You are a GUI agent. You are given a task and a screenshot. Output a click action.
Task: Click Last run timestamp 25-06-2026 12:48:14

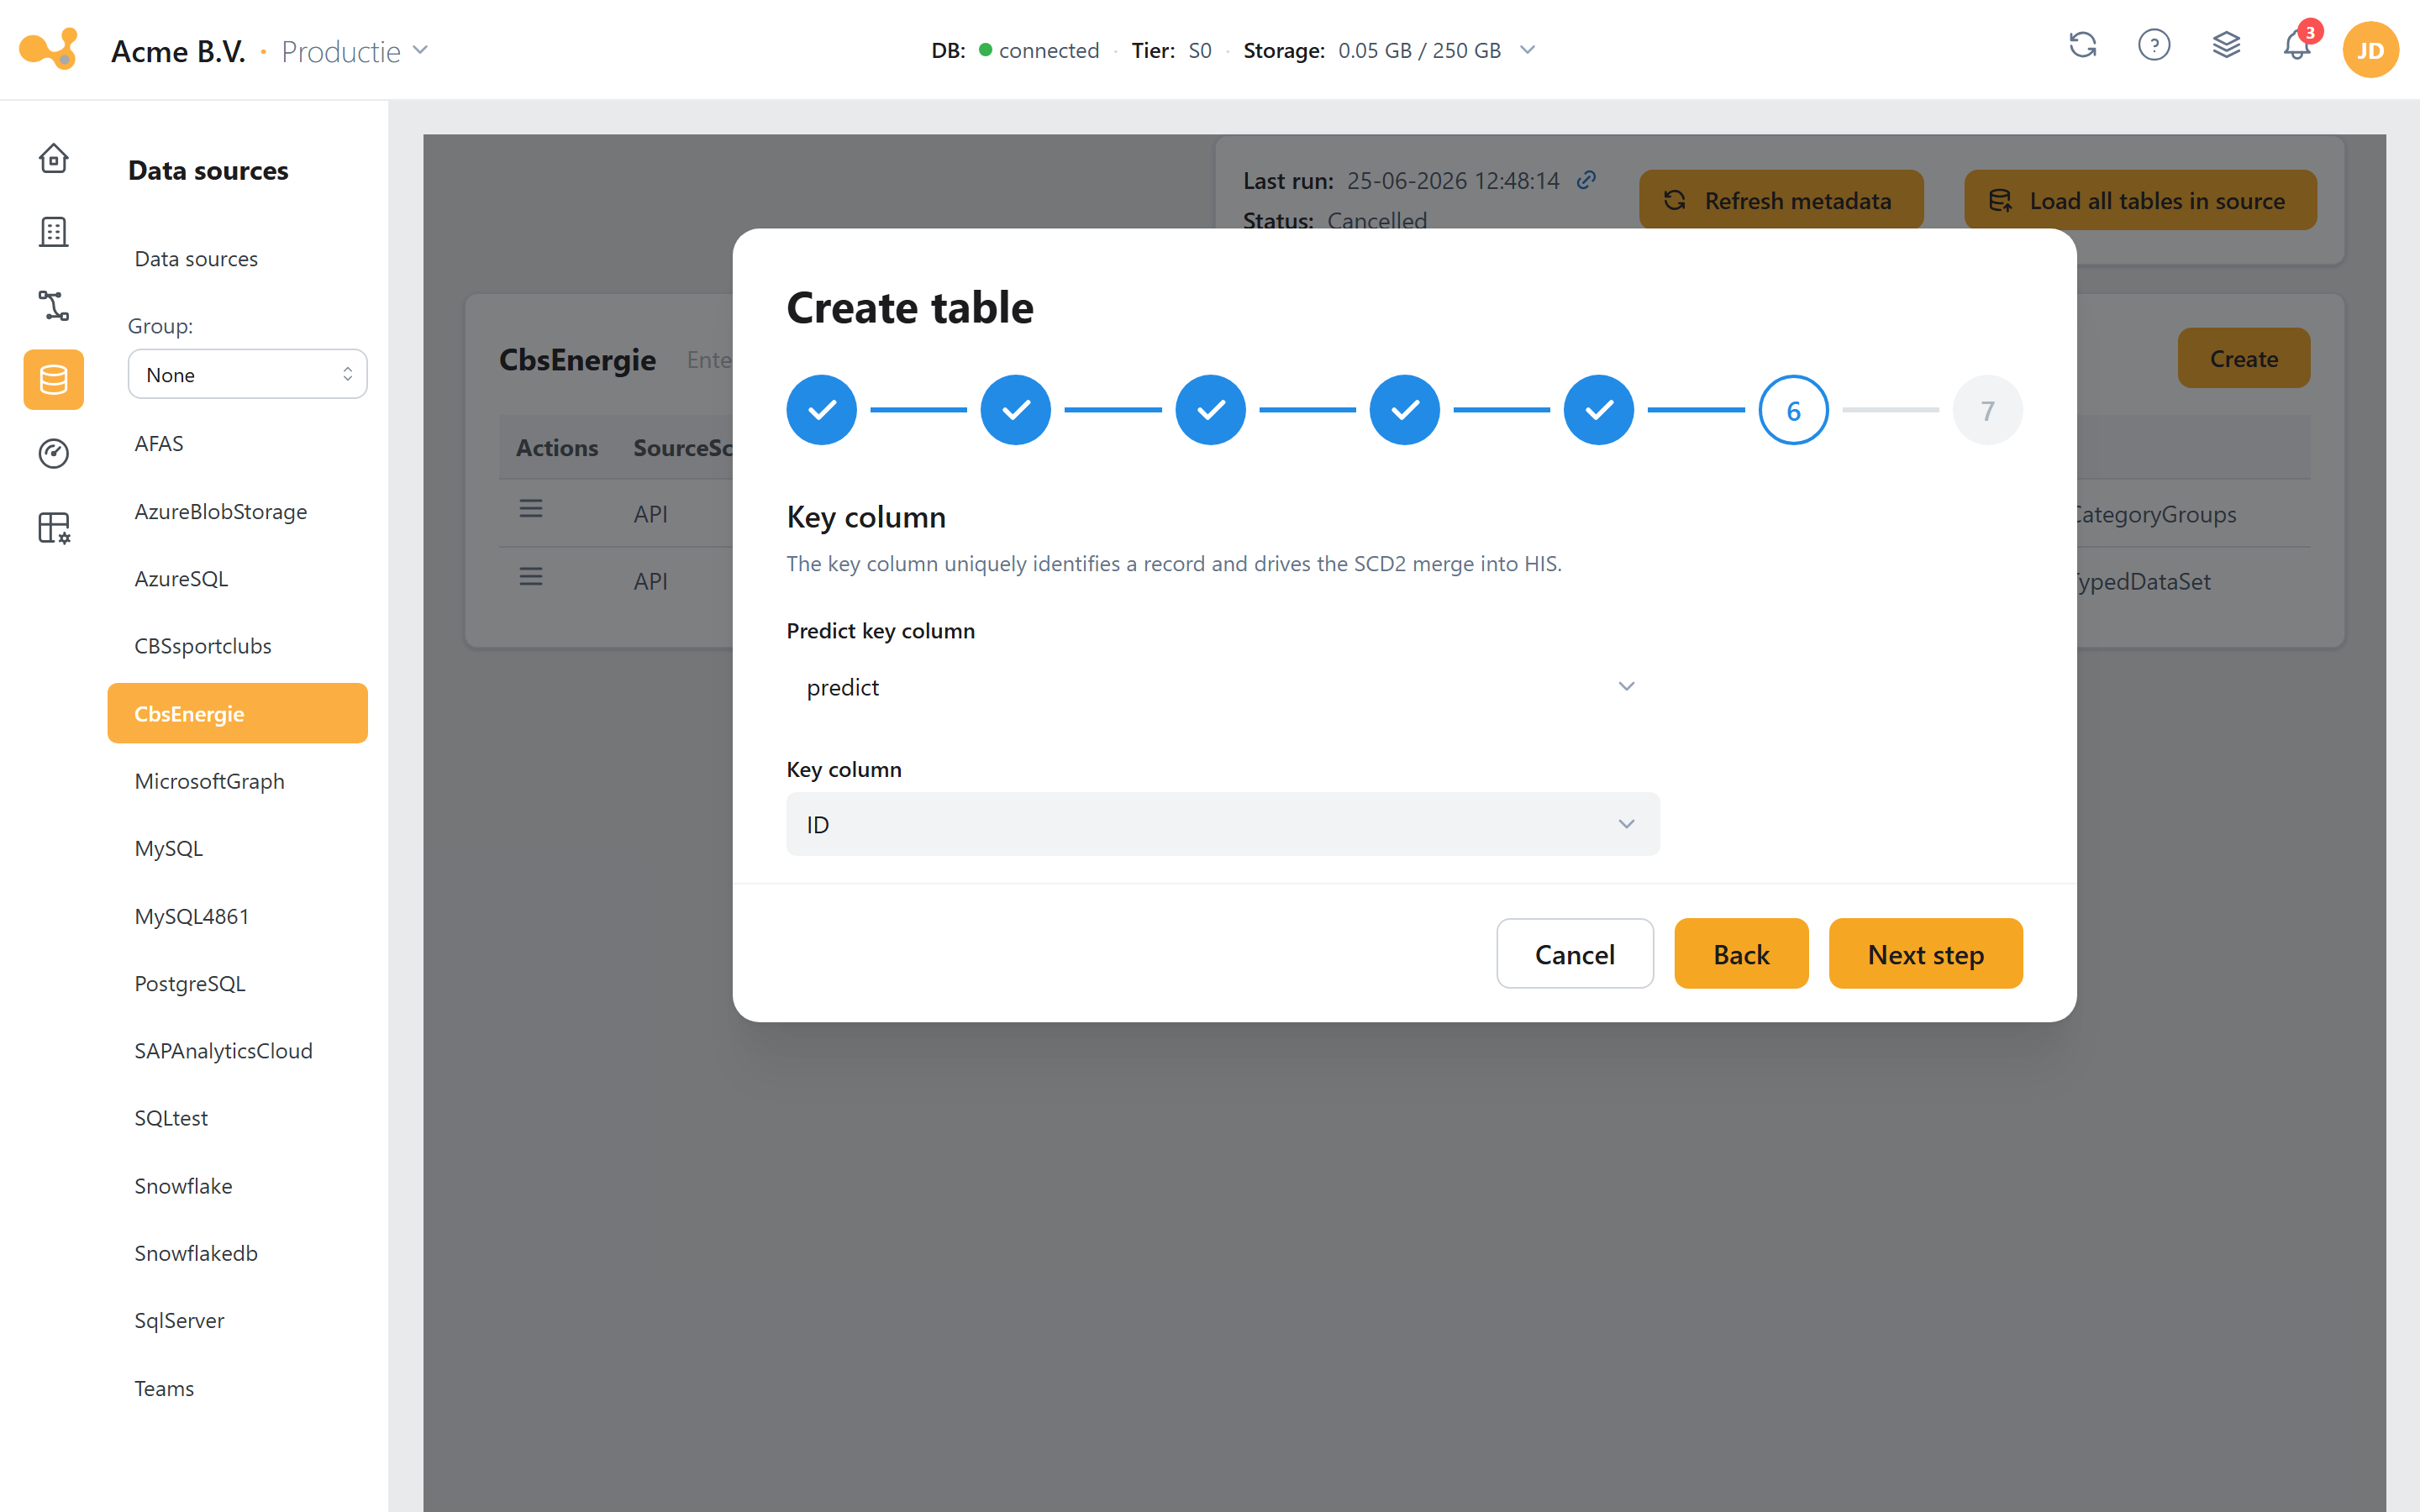[1452, 180]
